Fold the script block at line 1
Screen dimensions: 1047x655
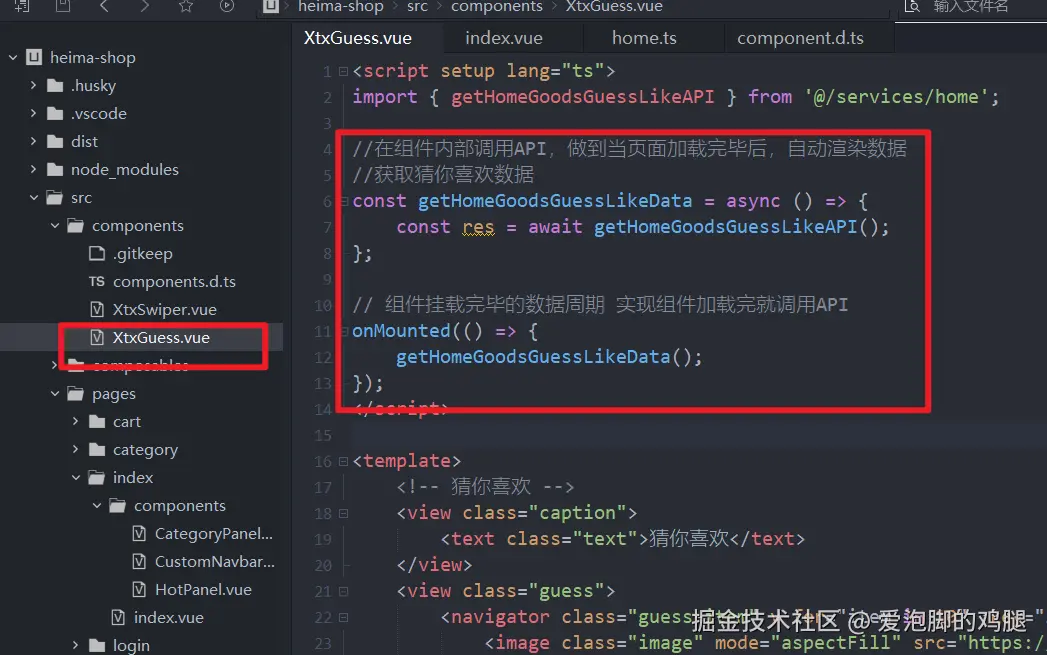coord(343,71)
